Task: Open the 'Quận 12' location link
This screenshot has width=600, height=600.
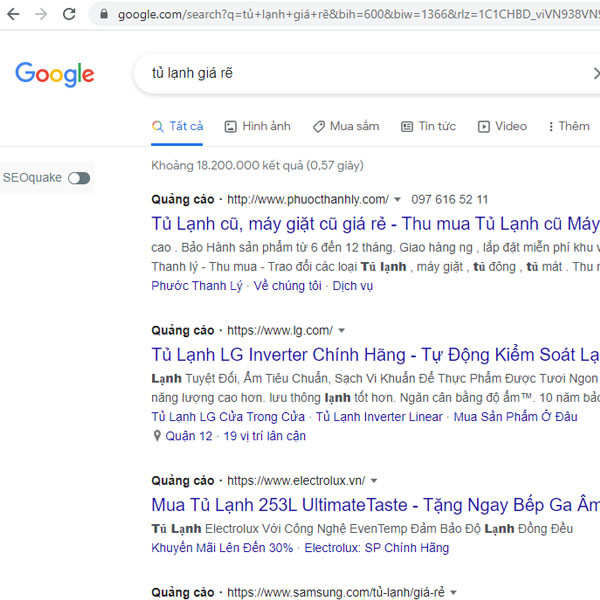Action: [x=189, y=436]
